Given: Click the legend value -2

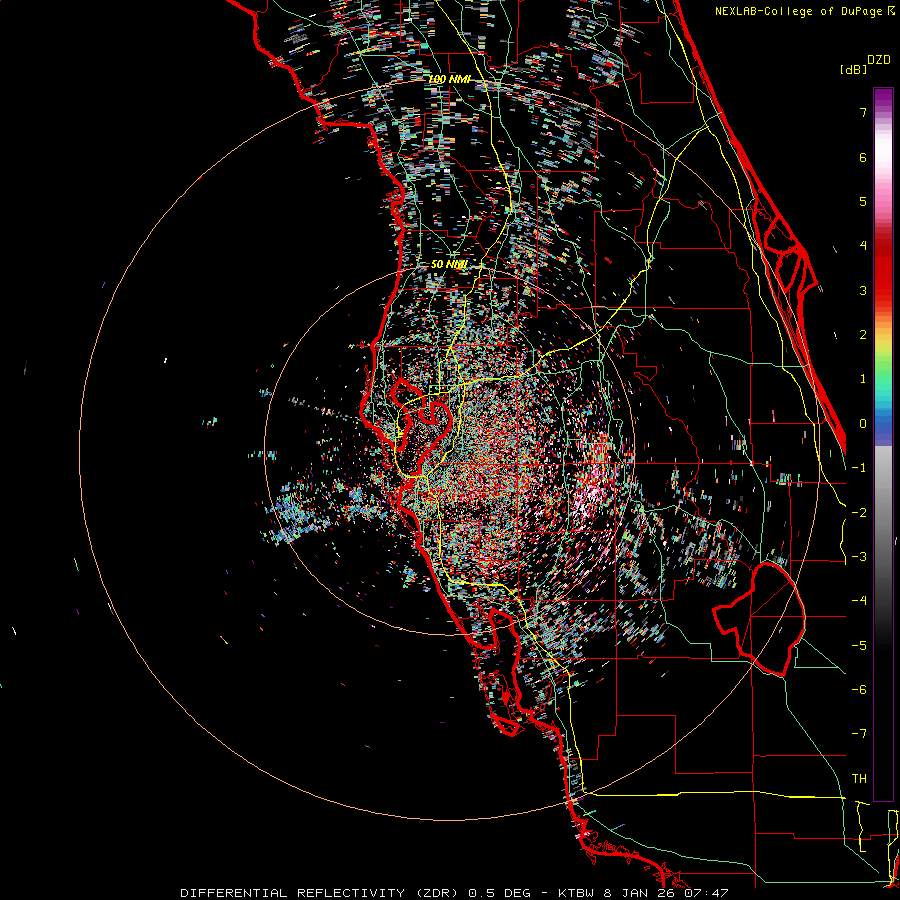Looking at the screenshot, I should pos(859,513).
